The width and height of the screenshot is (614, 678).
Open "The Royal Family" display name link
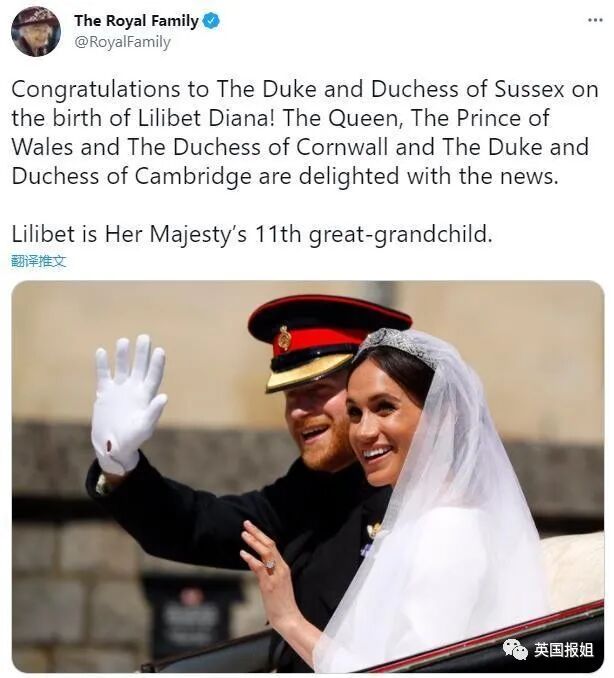136,20
